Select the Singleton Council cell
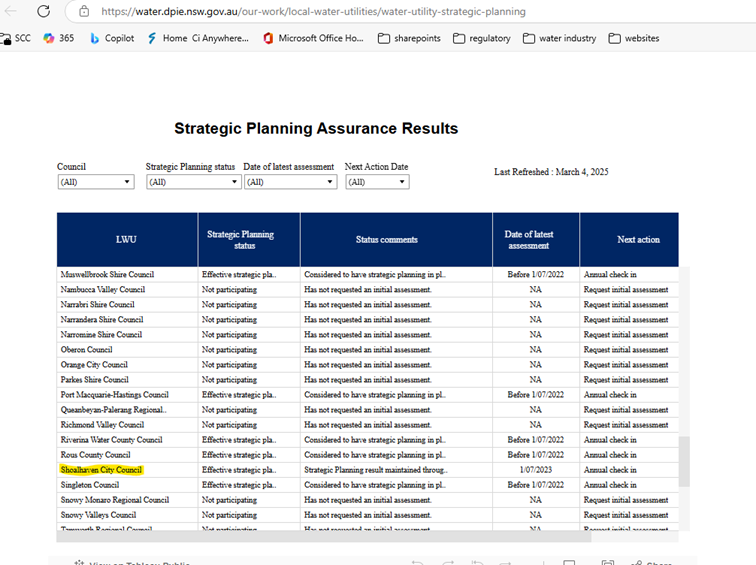Viewport: 756px width, 565px height. pyautogui.click(x=127, y=484)
